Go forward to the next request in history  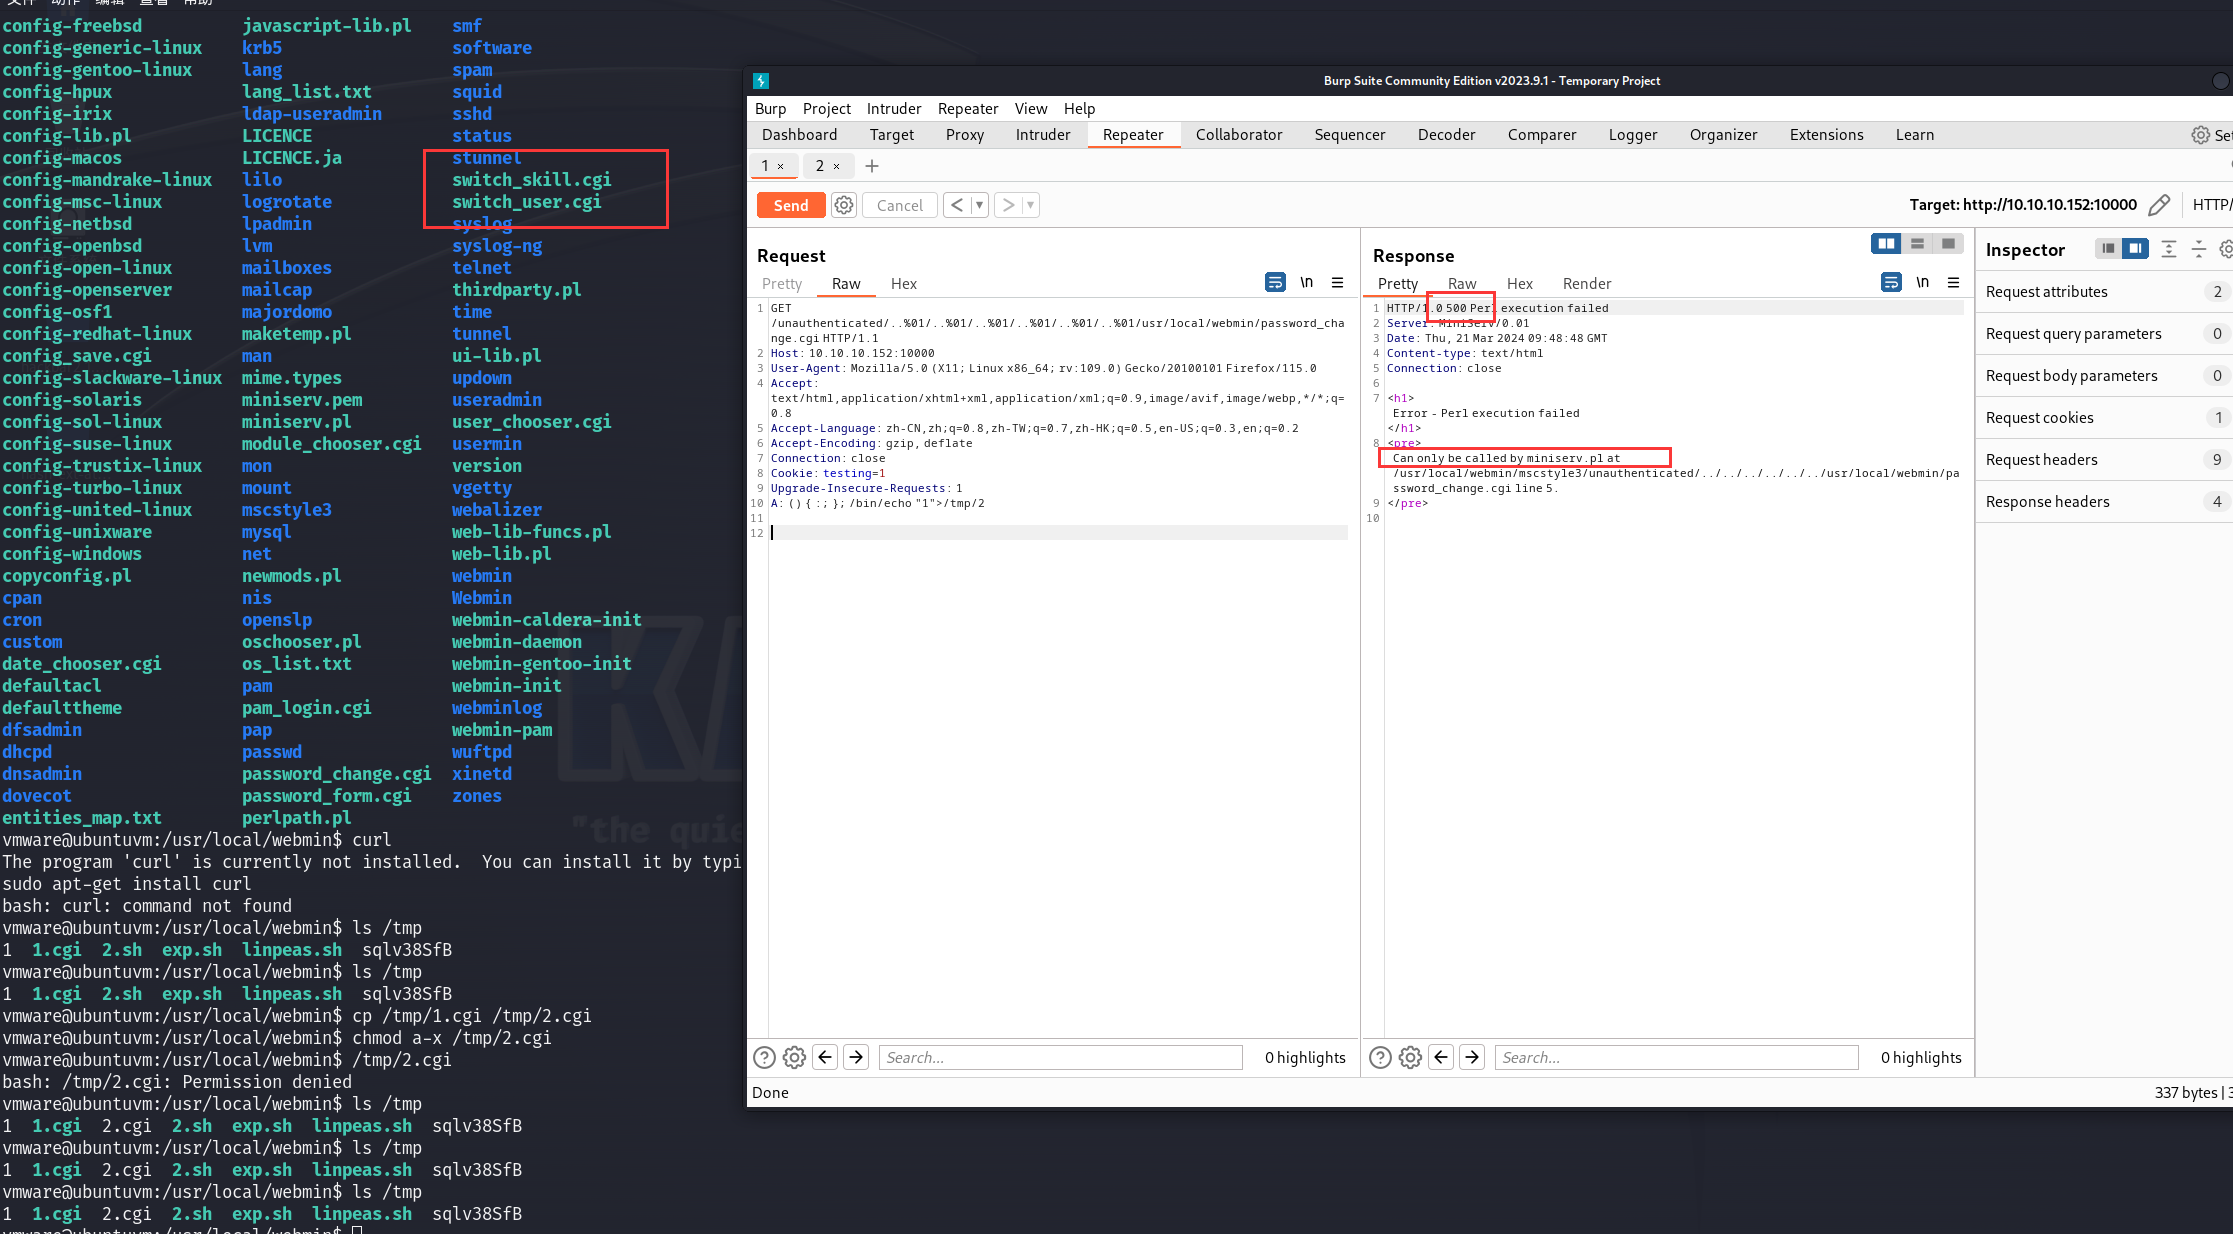[1008, 205]
